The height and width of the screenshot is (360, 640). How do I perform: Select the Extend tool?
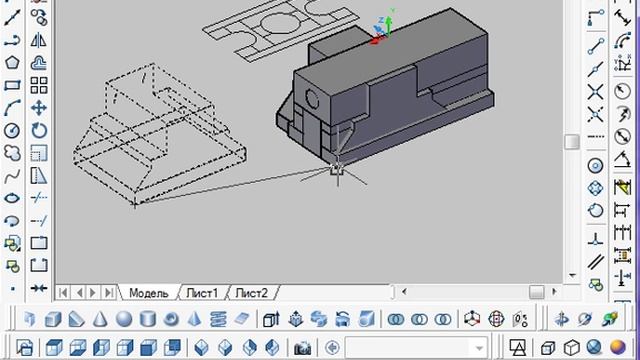(39, 221)
